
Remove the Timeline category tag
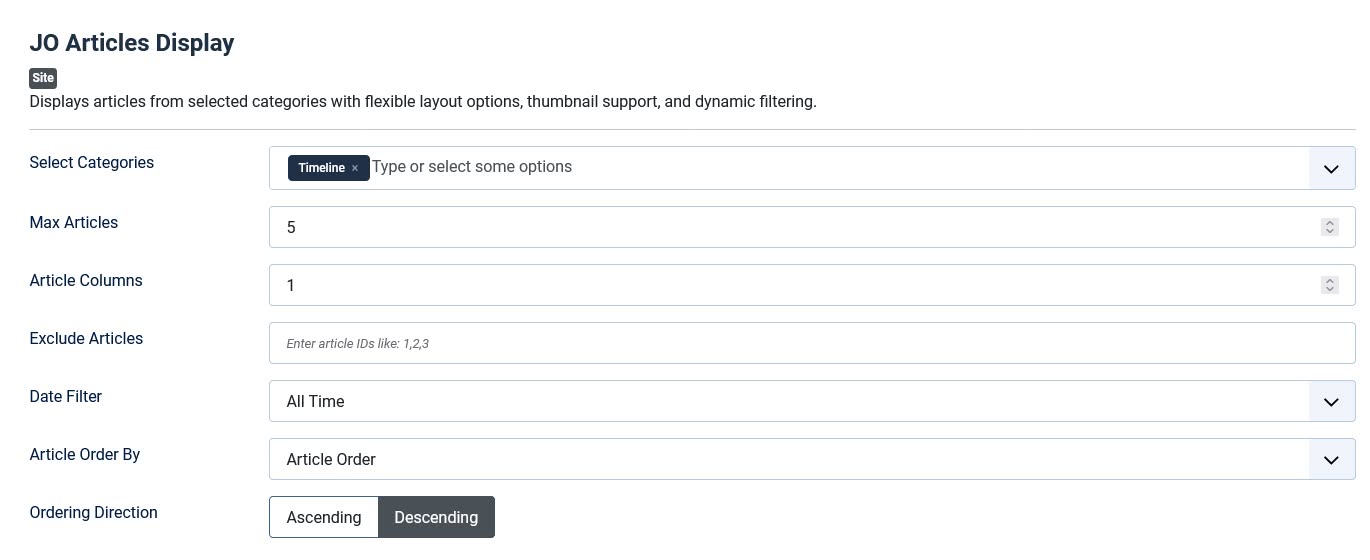tap(355, 168)
